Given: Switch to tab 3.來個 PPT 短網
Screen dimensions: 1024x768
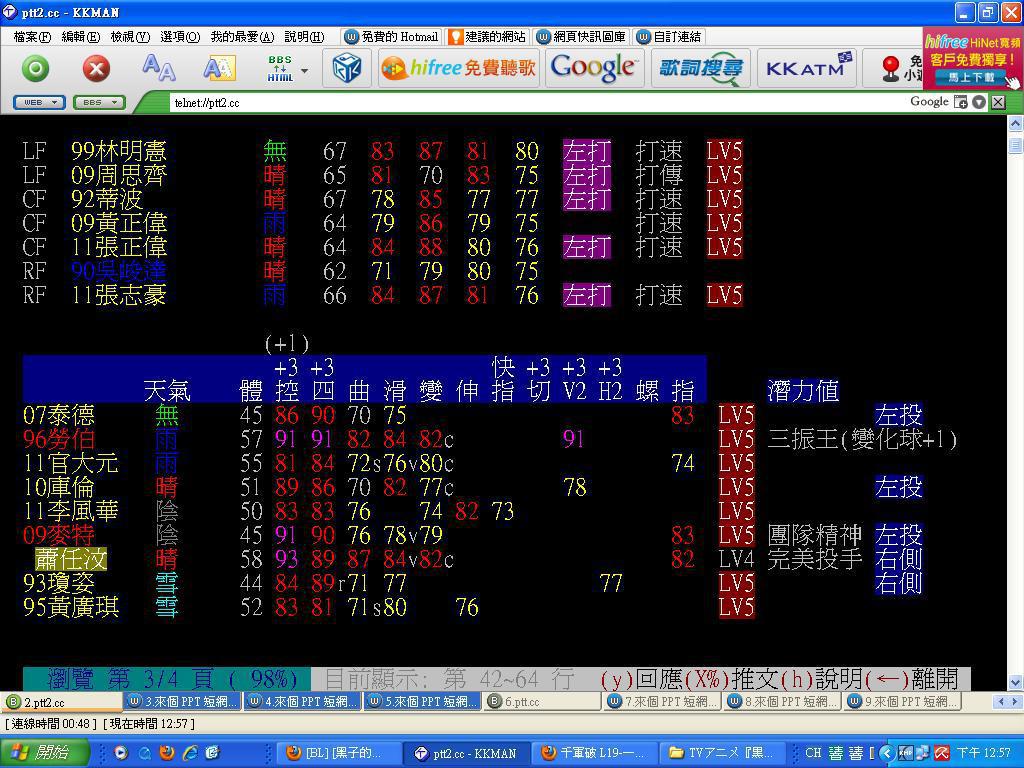Looking at the screenshot, I should (183, 702).
